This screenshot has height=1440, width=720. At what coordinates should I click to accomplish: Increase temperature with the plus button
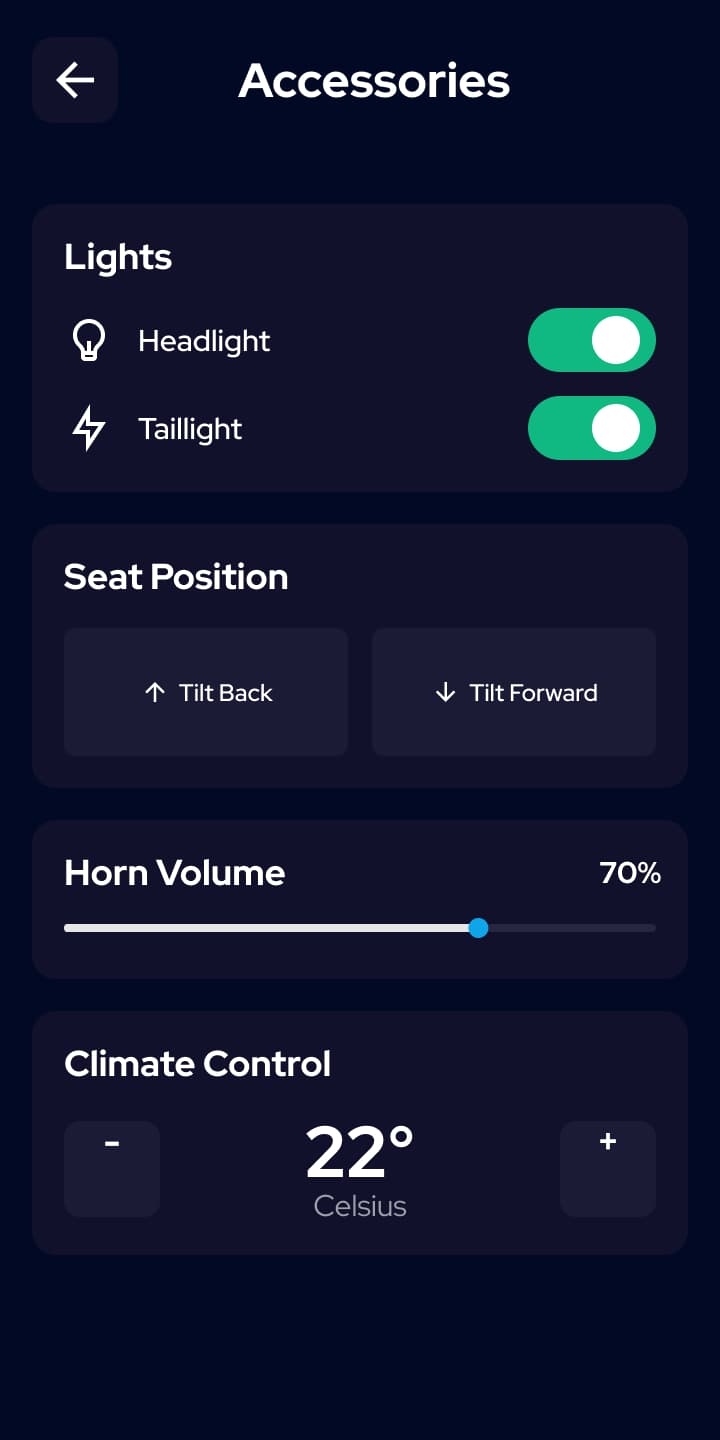tap(608, 1169)
